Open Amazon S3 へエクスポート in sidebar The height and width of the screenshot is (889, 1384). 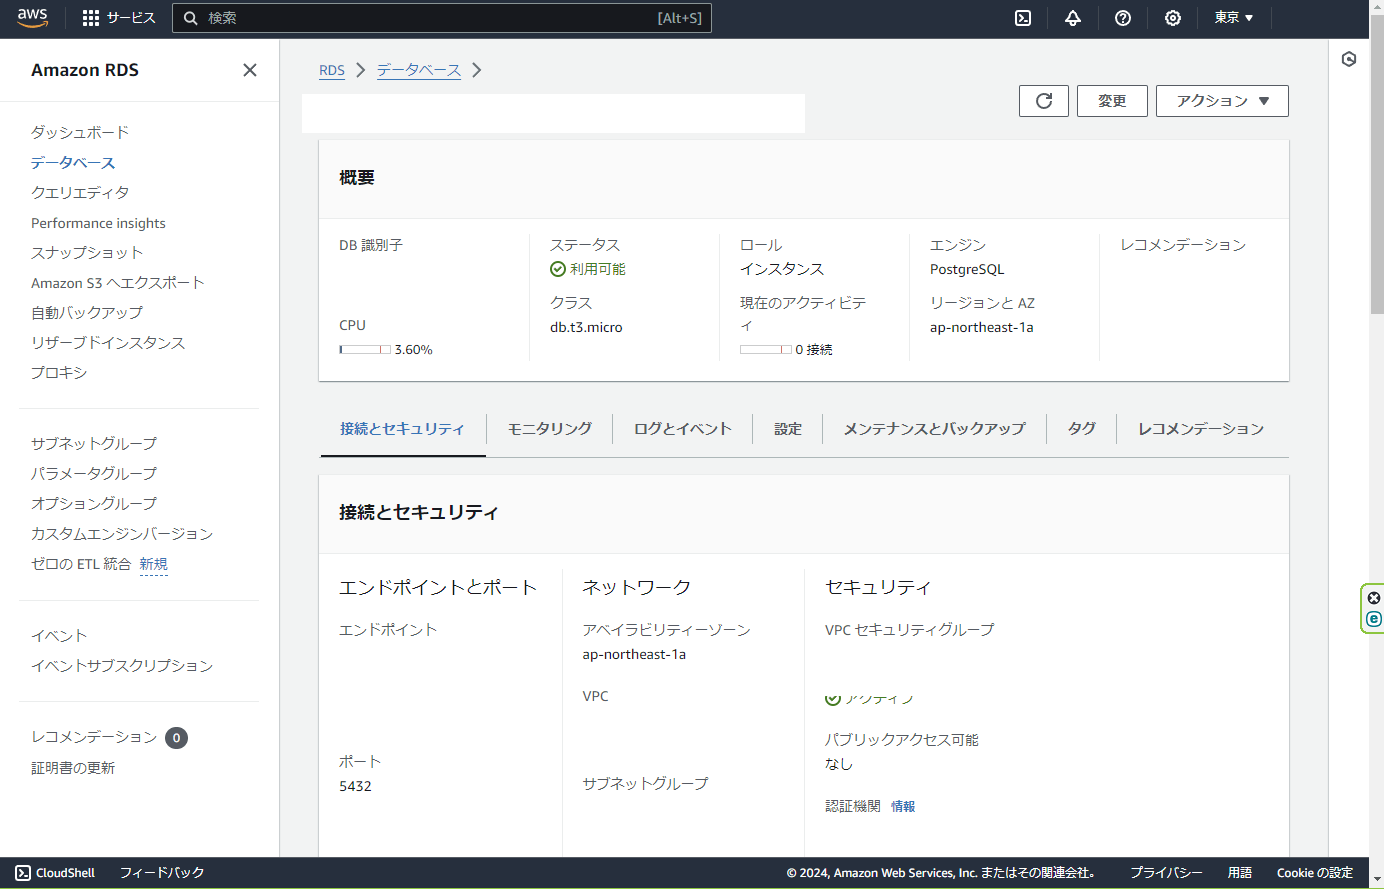[x=118, y=283]
